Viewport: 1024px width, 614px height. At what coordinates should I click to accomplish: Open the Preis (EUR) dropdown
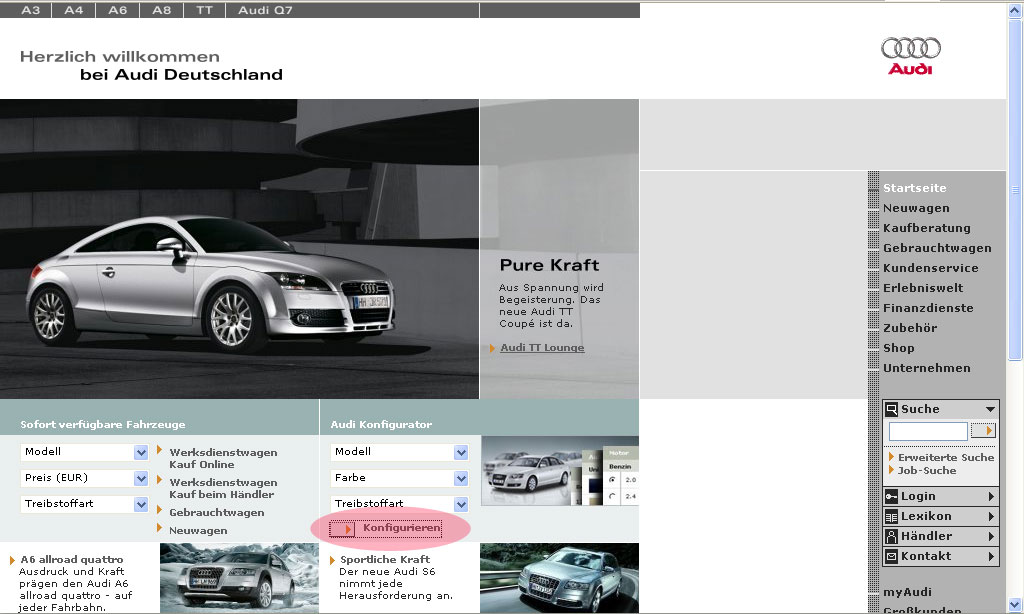pyautogui.click(x=84, y=477)
